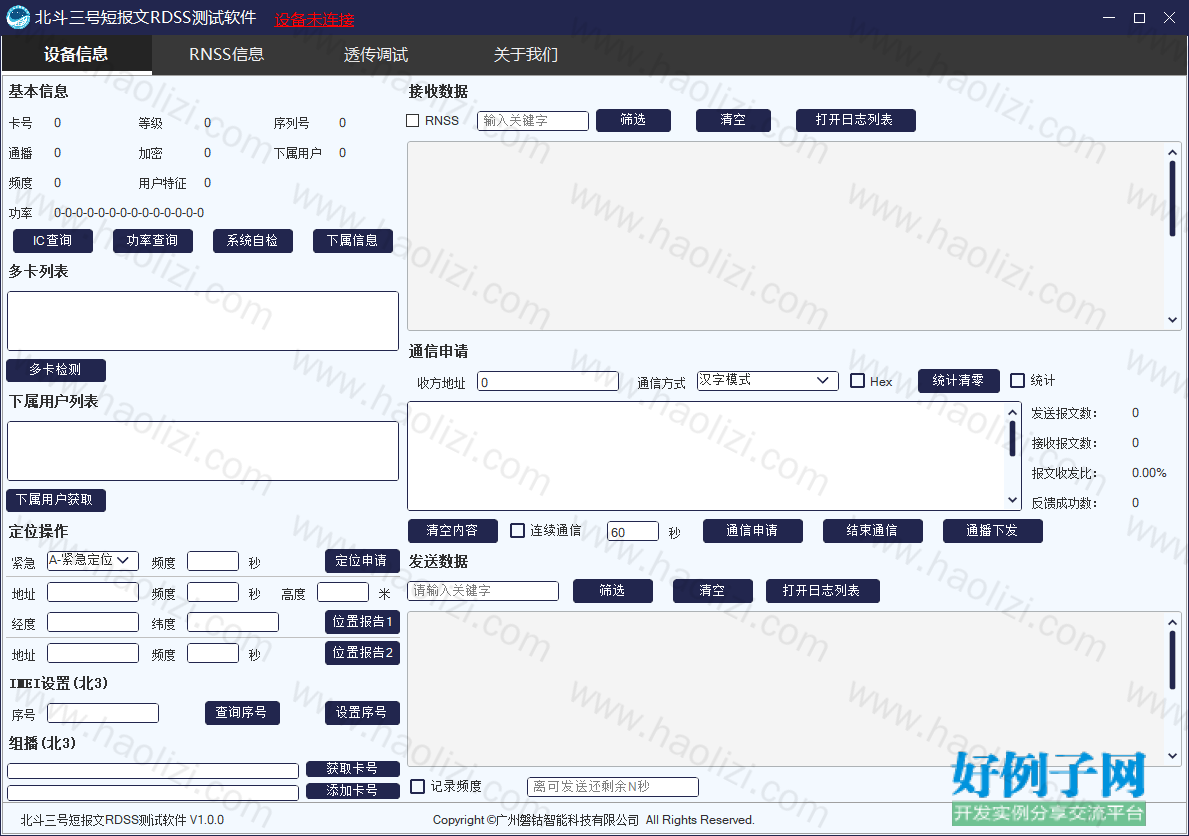The height and width of the screenshot is (836, 1189).
Task: Toggle the Hex checkbox
Action: [858, 381]
